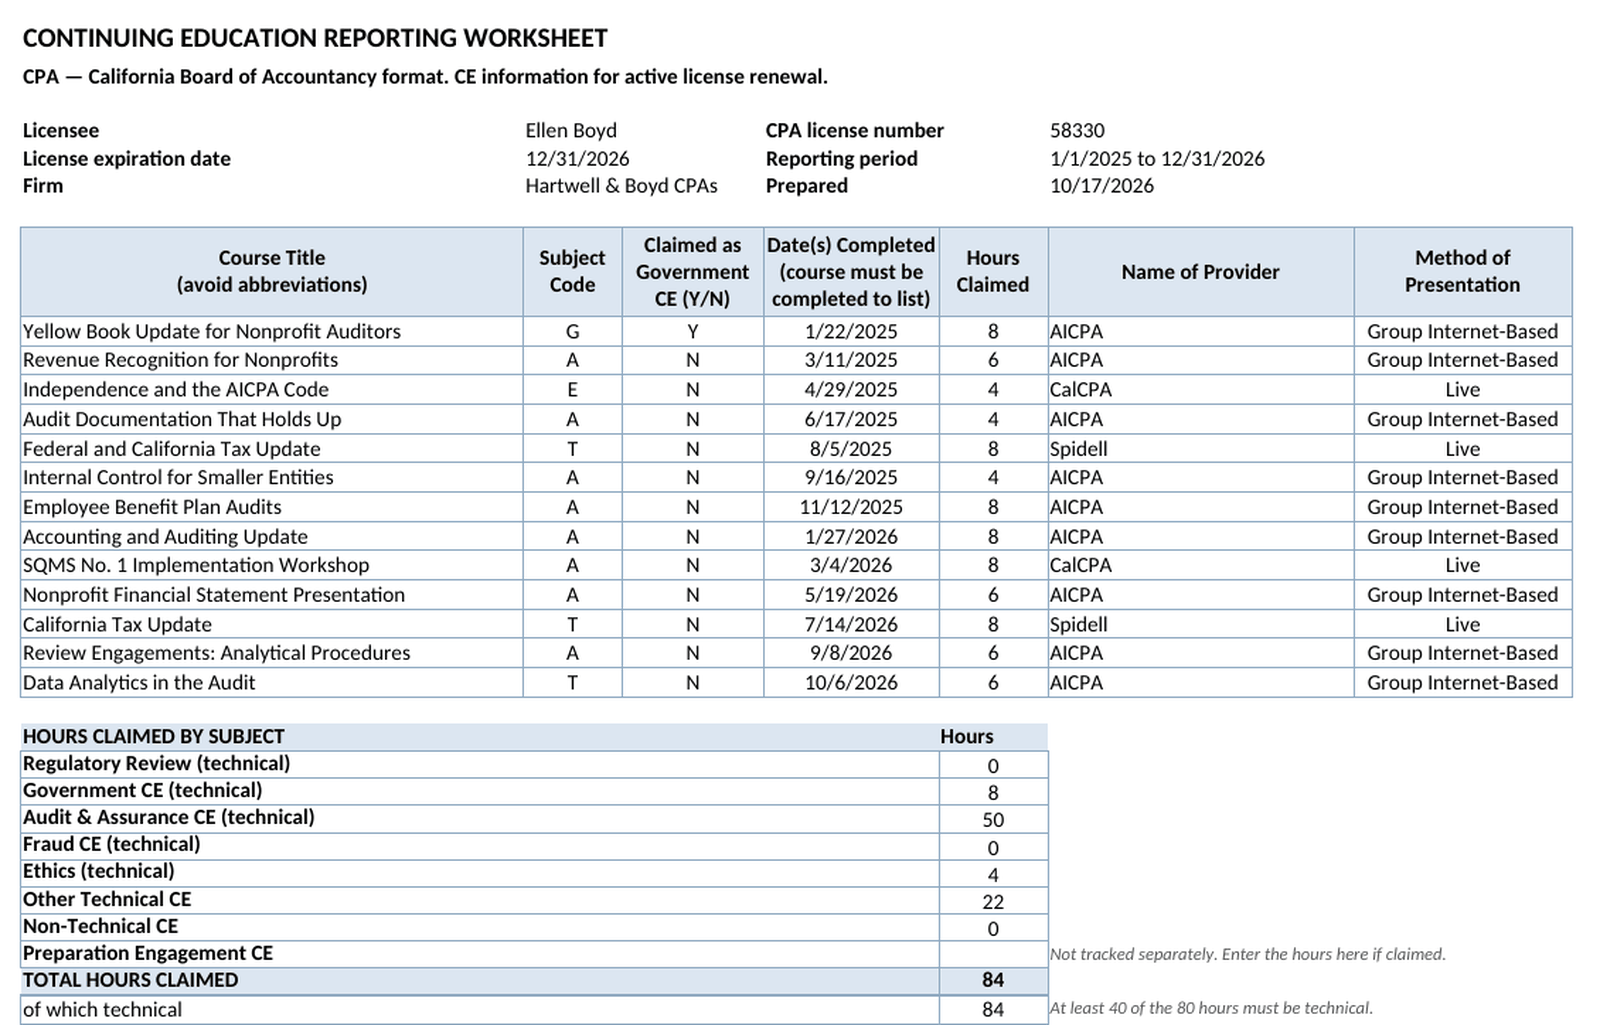Select 'Independence and the AICPA Code' cell
This screenshot has height=1025, width=1600.
click(x=272, y=389)
